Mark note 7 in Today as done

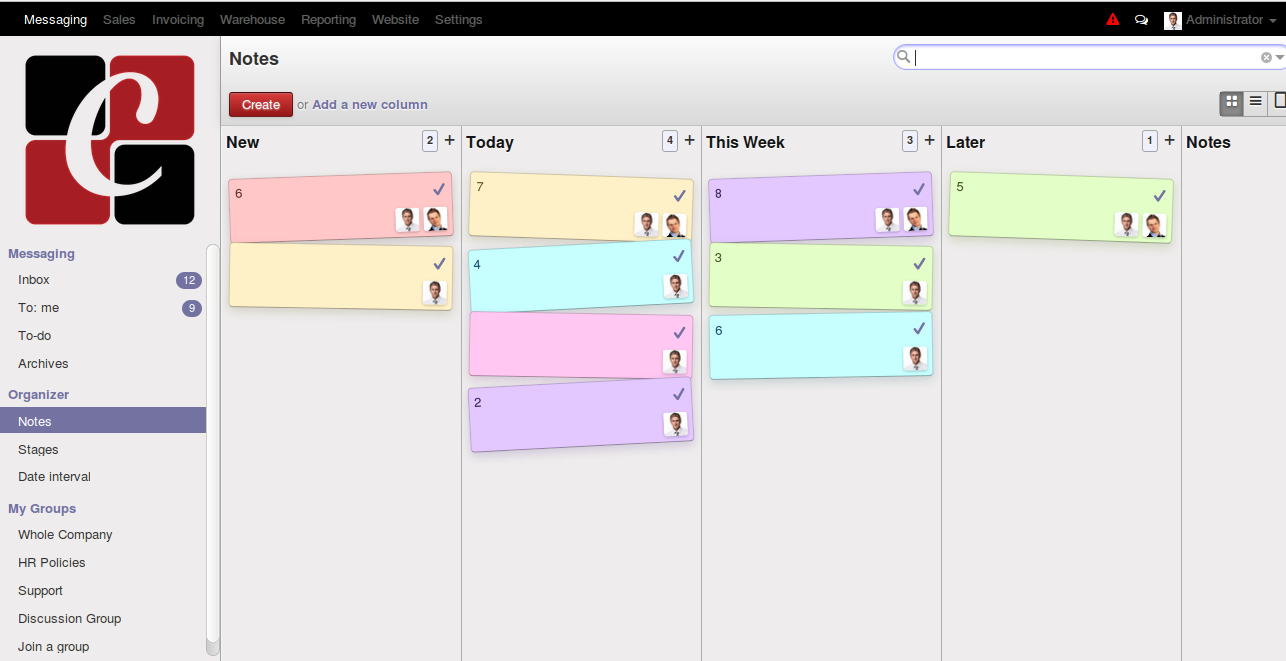tap(679, 196)
